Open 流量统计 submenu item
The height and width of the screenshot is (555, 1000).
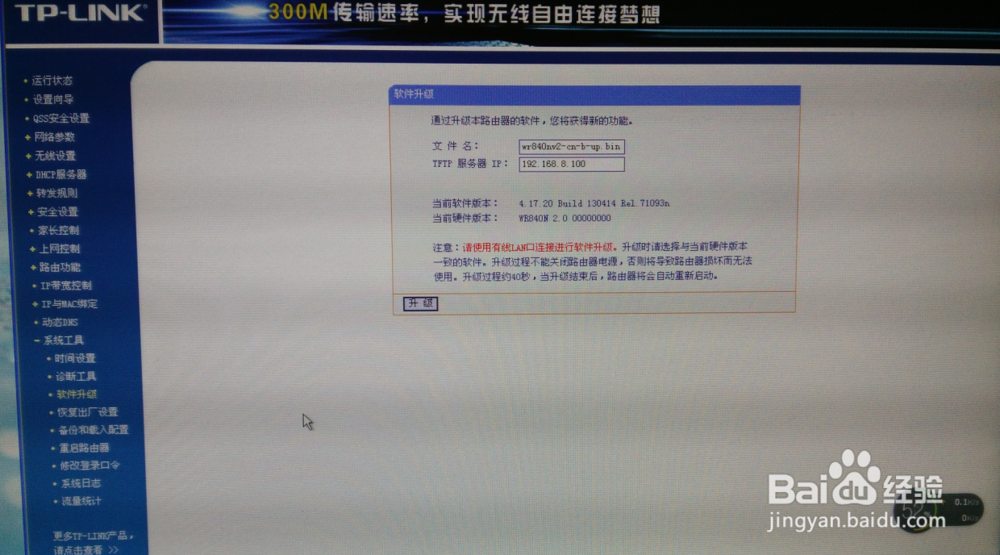click(x=82, y=501)
